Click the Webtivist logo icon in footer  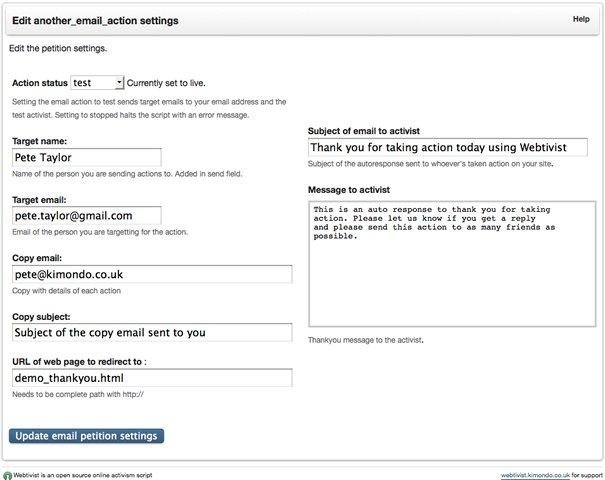(x=7, y=474)
